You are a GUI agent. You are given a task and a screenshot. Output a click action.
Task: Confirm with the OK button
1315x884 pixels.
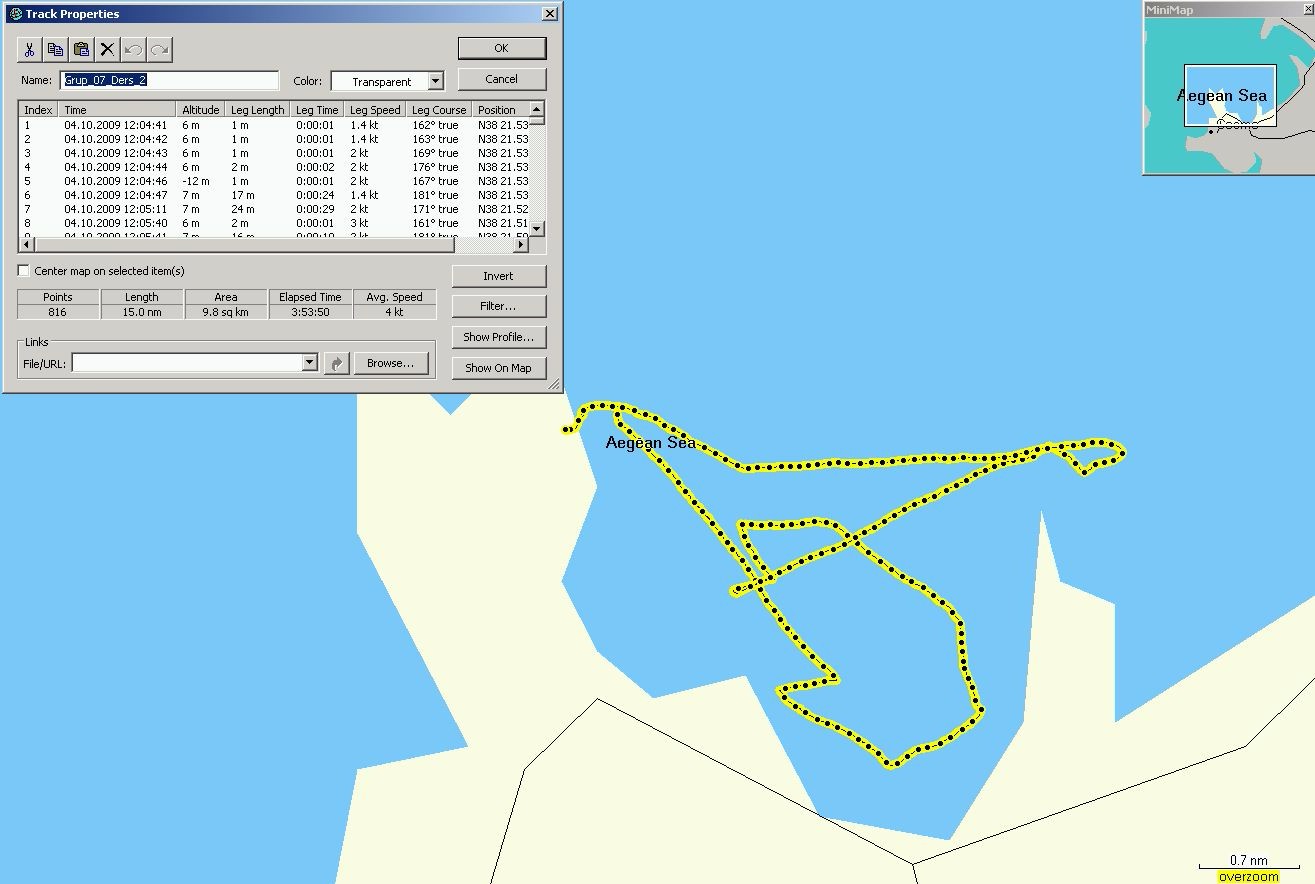pos(502,48)
